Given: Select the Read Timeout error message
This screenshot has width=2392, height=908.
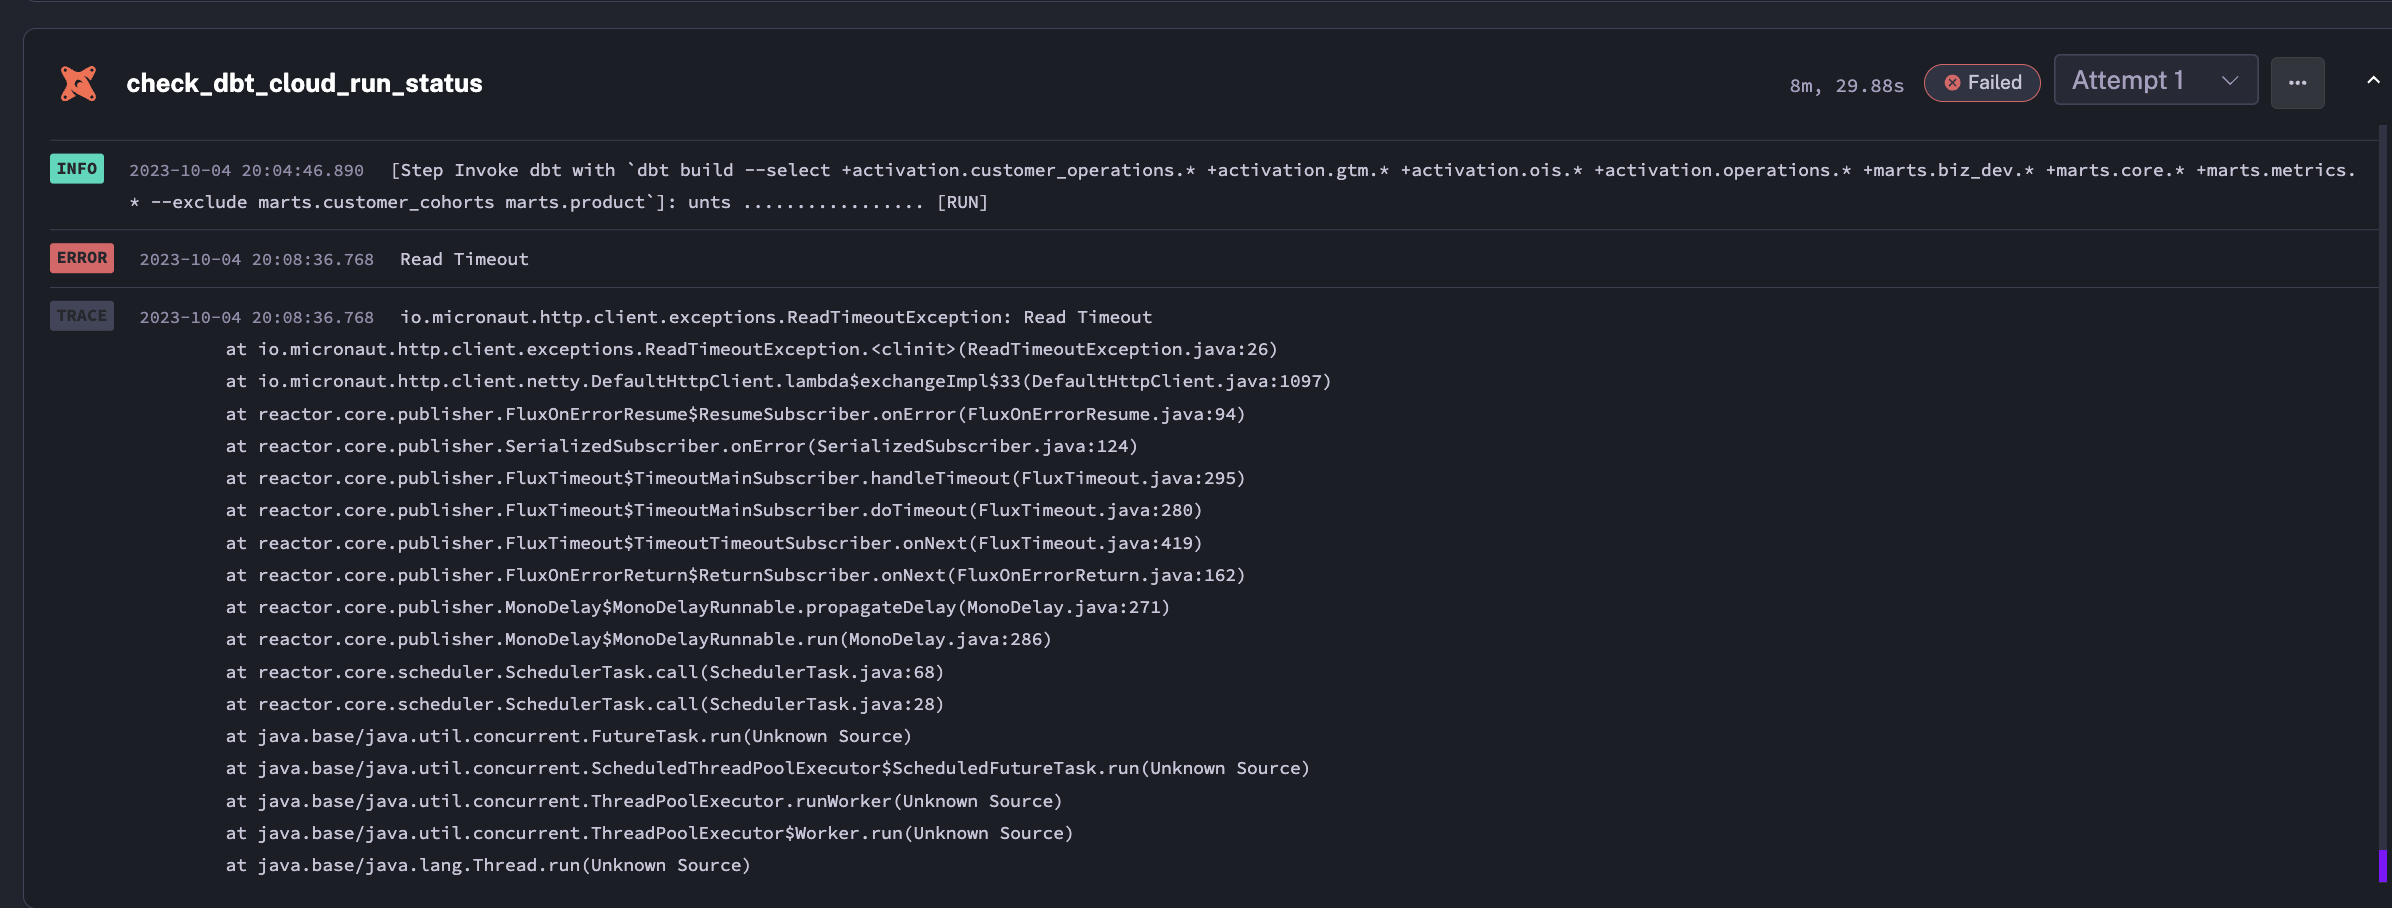Looking at the screenshot, I should pos(463,258).
